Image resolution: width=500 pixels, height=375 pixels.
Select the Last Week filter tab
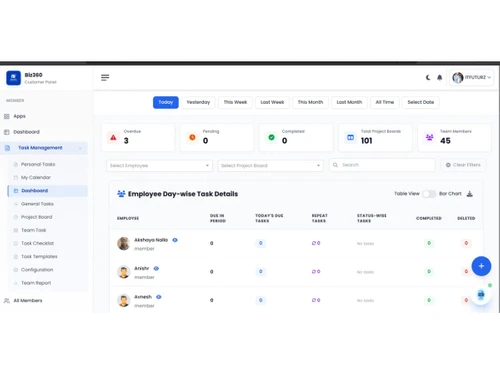click(x=272, y=102)
